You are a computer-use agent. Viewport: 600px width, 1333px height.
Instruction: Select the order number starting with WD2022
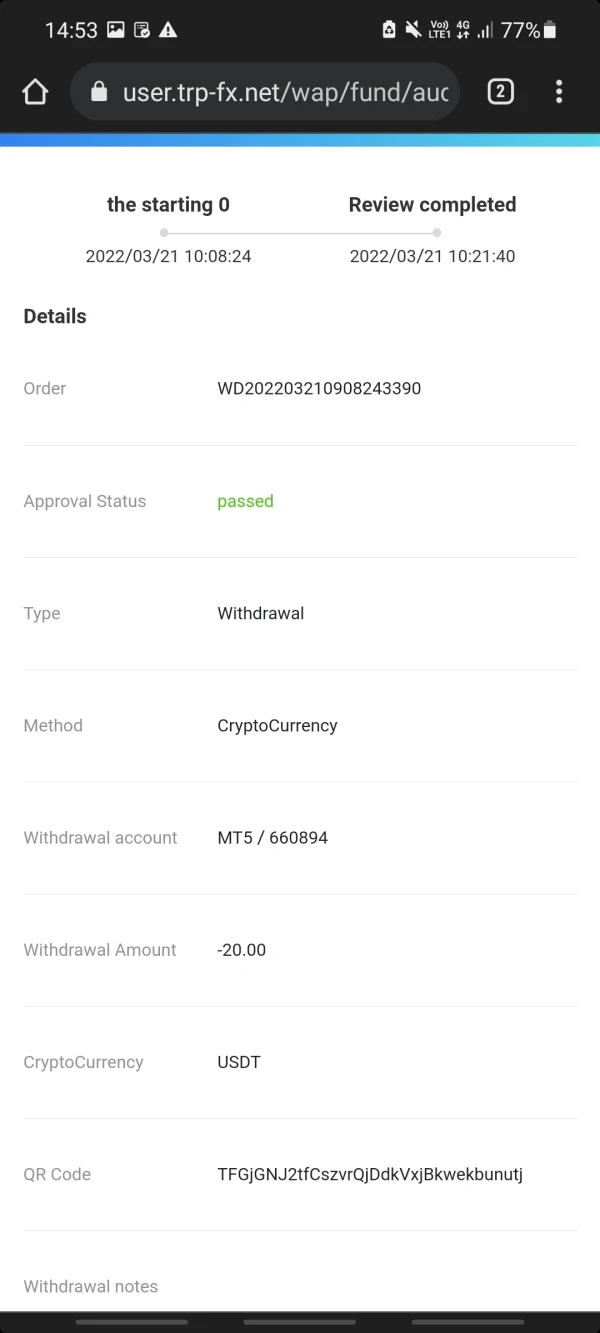(x=319, y=388)
